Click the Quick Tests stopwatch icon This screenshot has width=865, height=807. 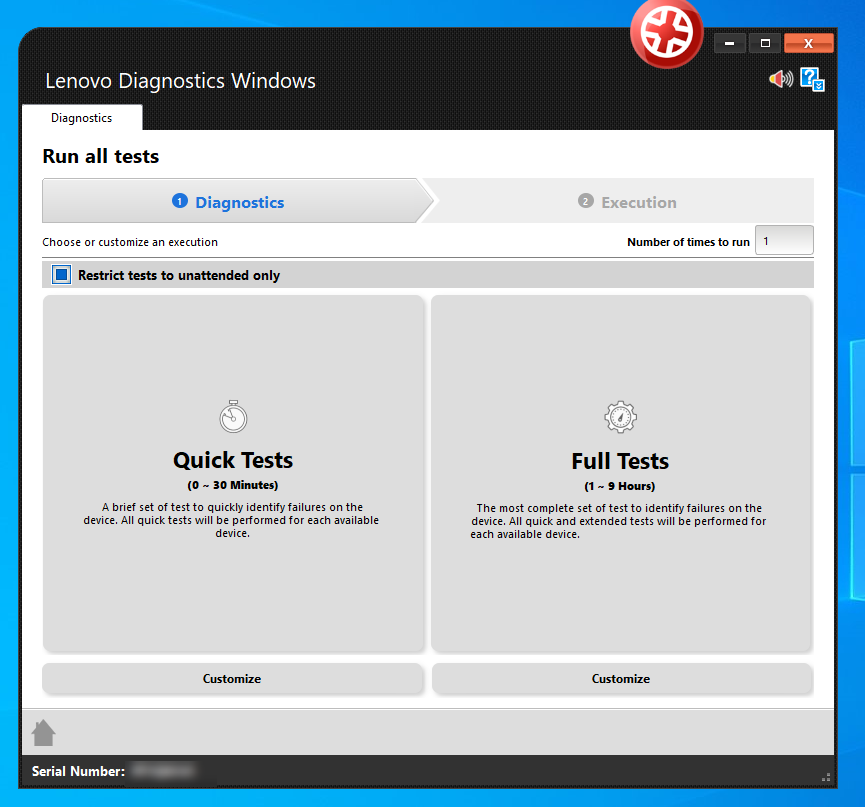pos(233,416)
